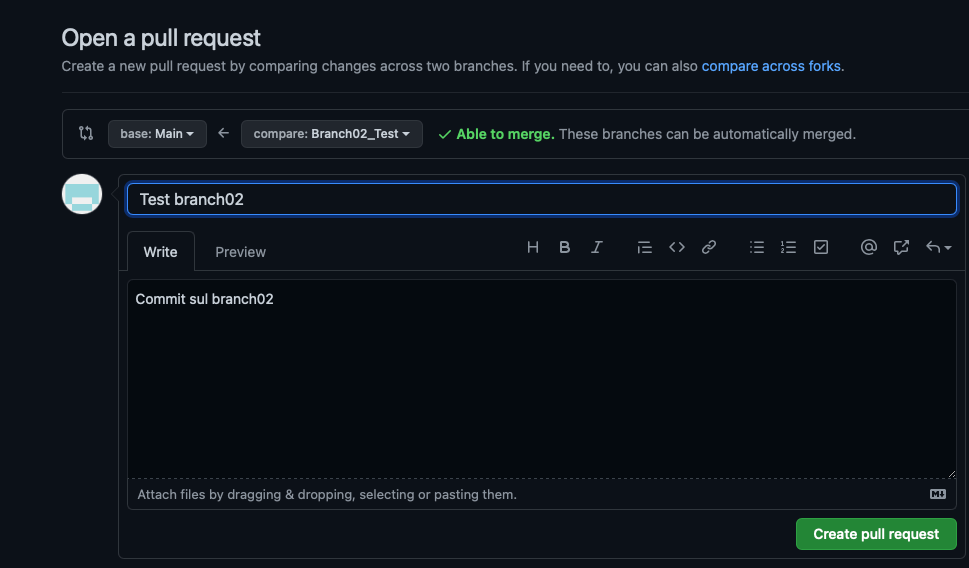Apply italic formatting icon
The height and width of the screenshot is (568, 969).
tap(596, 247)
